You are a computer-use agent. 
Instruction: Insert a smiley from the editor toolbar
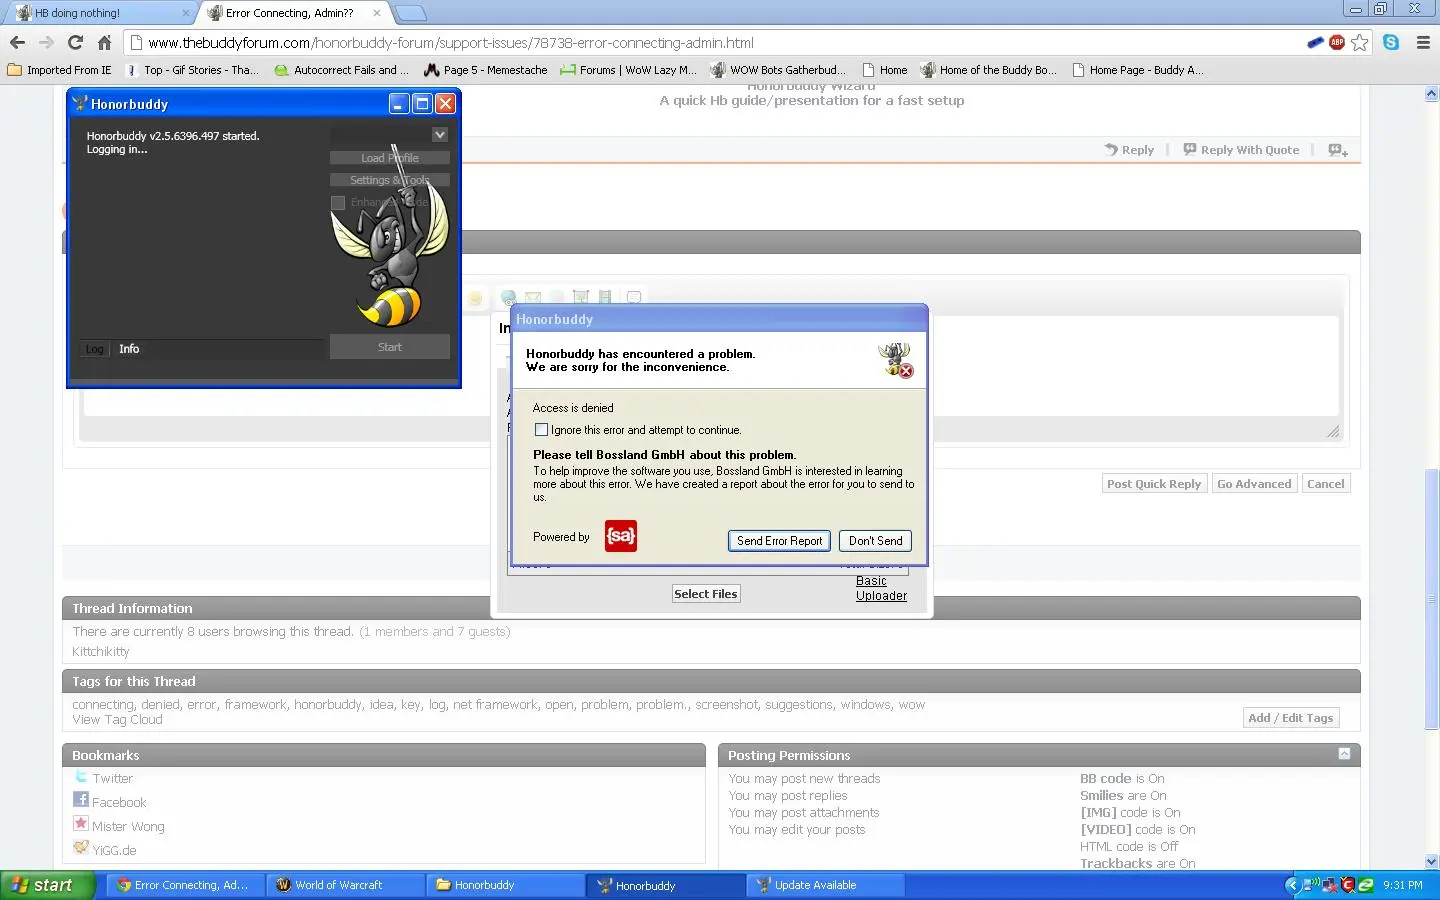click(x=475, y=298)
